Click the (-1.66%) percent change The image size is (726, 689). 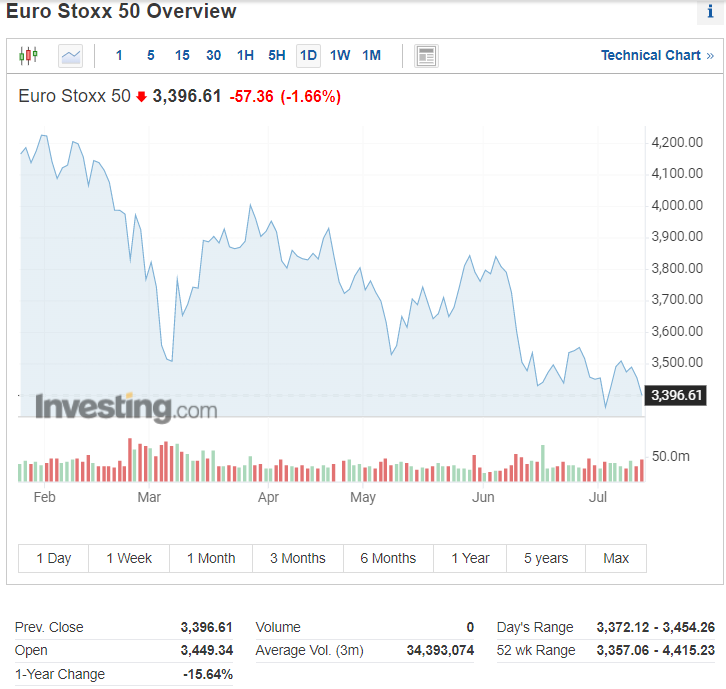pyautogui.click(x=311, y=97)
